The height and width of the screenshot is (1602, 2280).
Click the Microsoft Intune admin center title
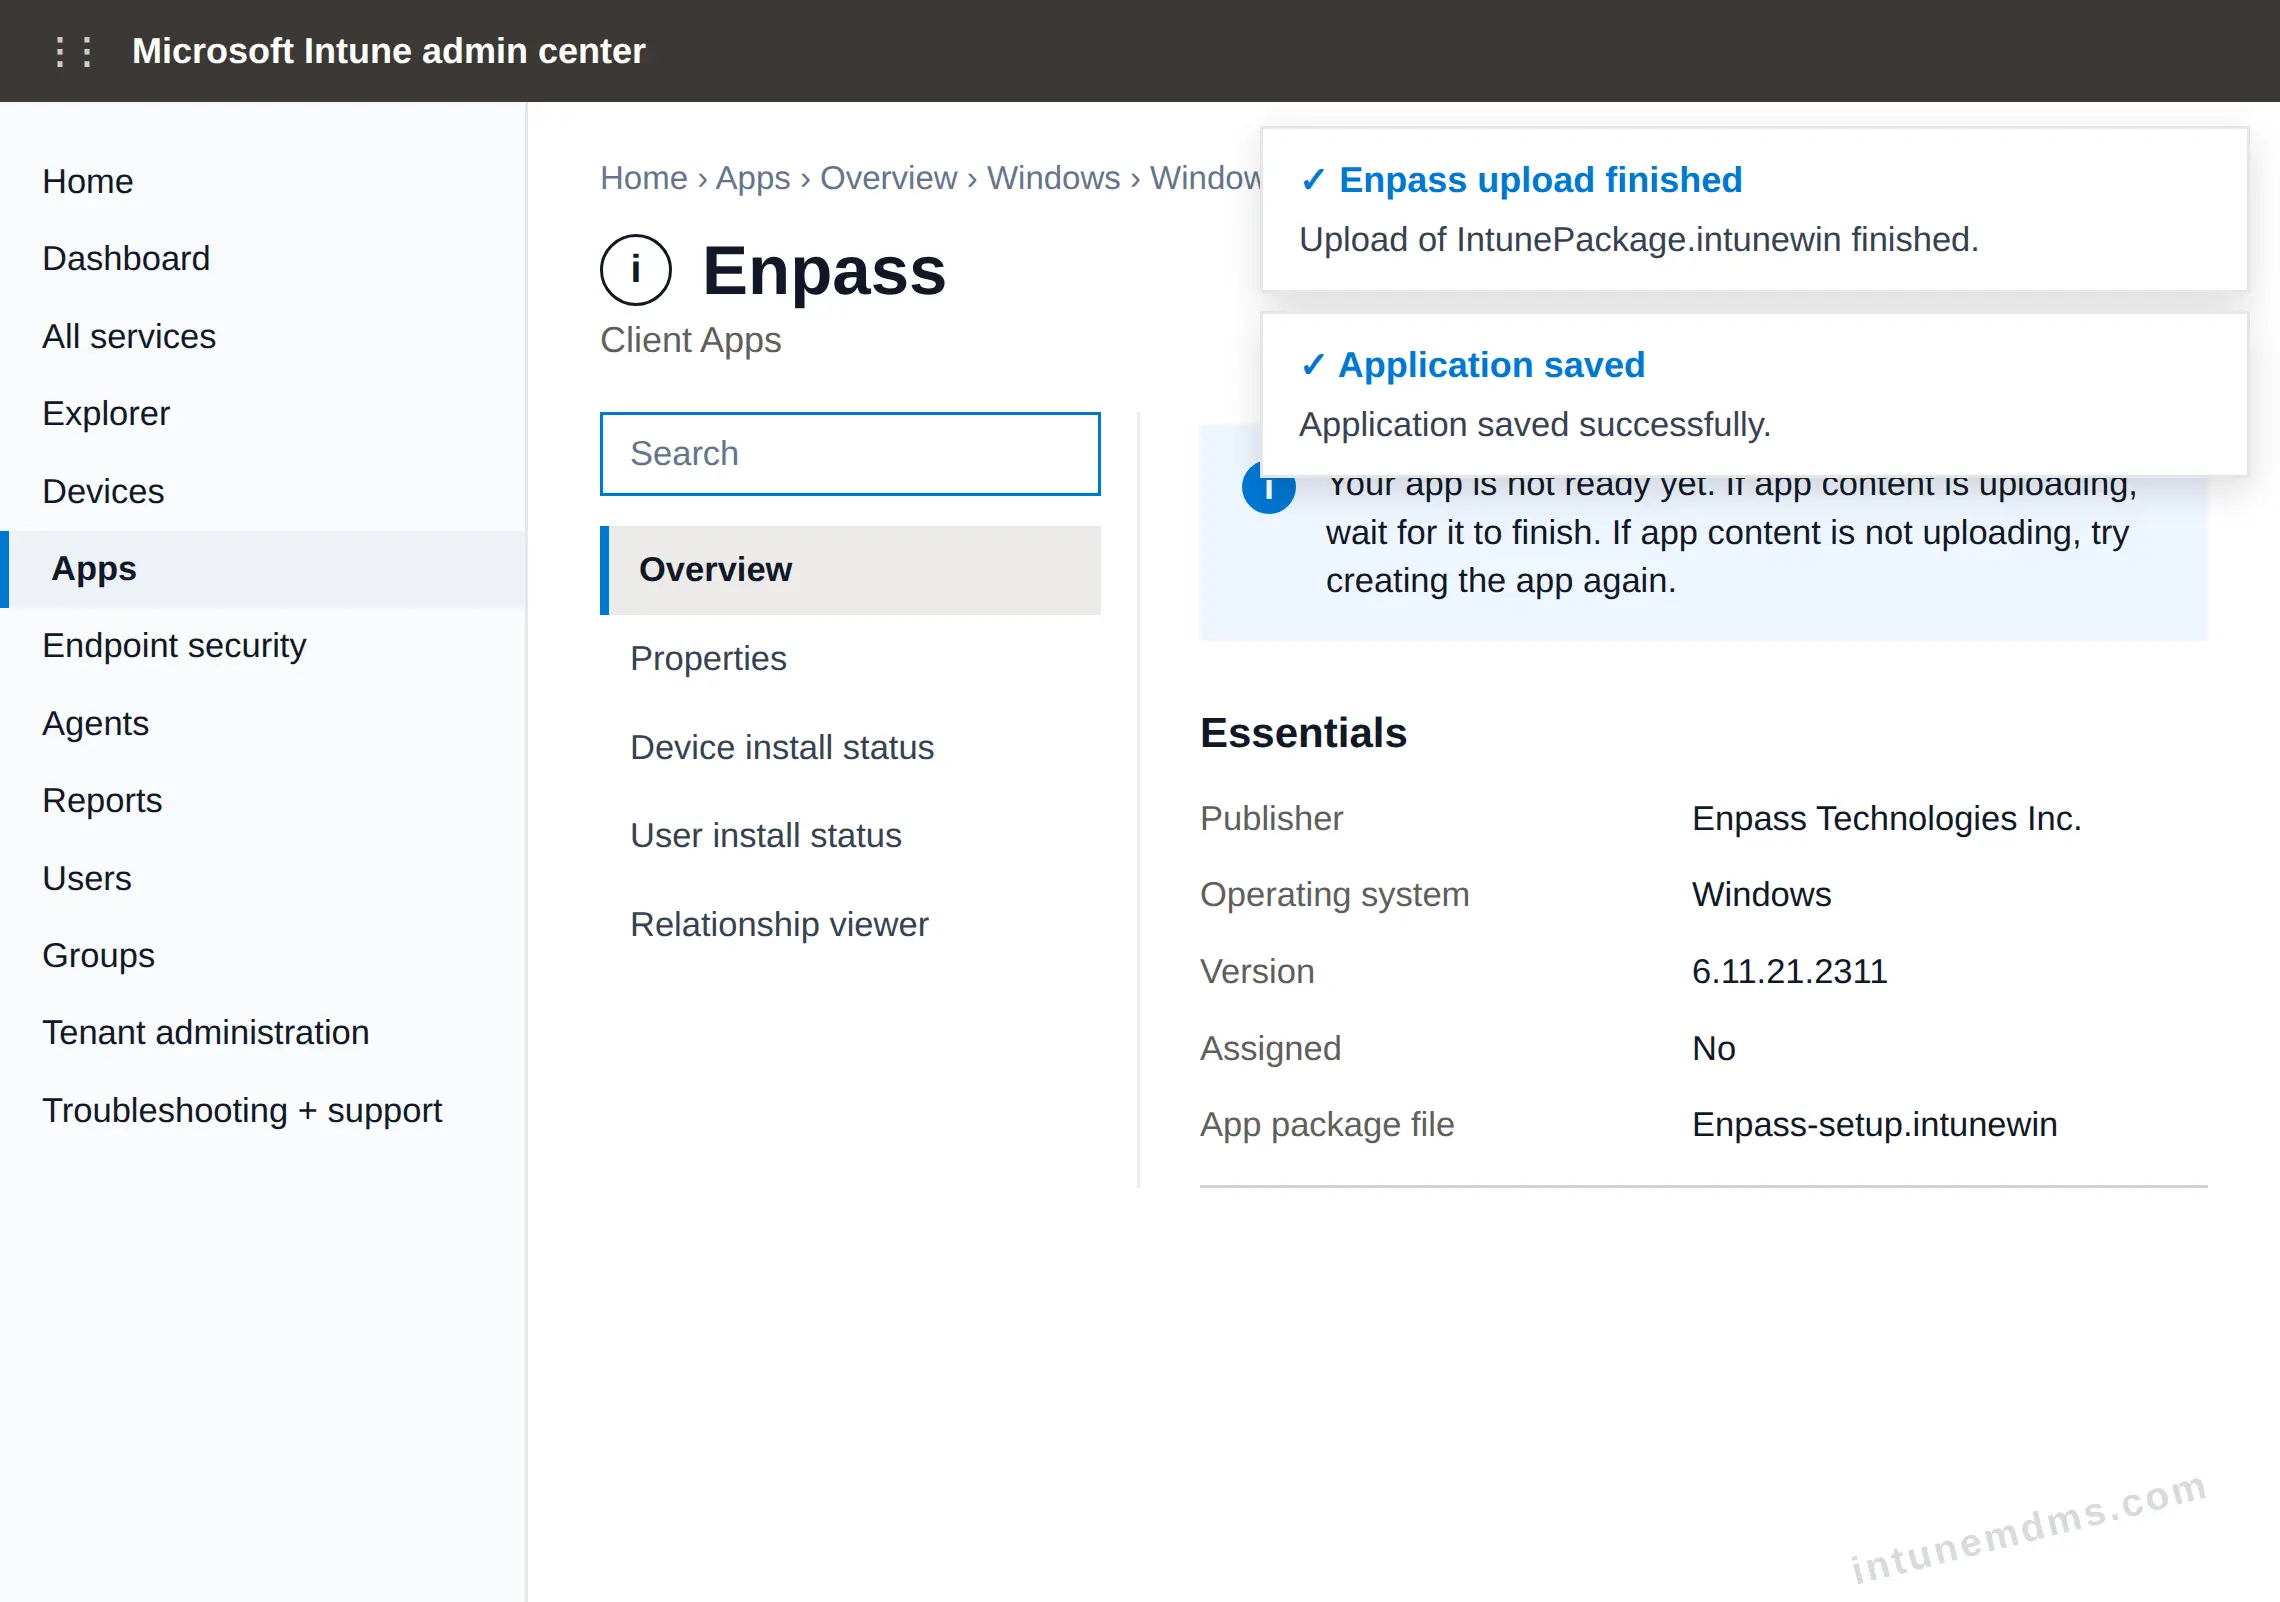389,51
